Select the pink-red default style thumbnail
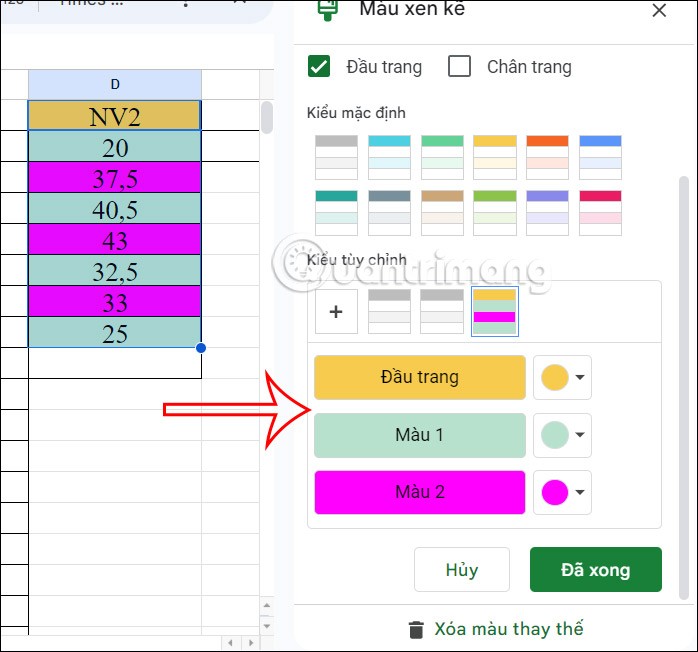This screenshot has height=652, width=698. pos(600,209)
